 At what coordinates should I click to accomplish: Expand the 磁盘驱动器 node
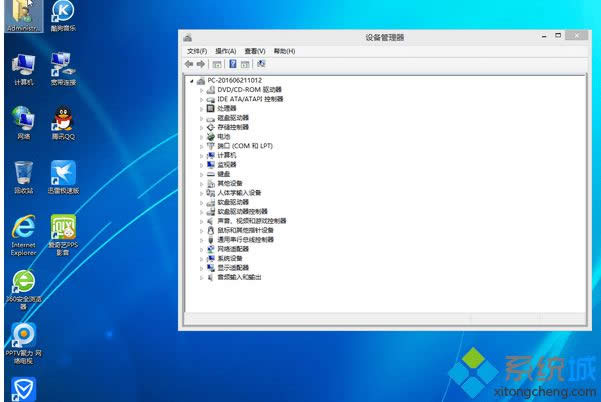click(x=202, y=118)
